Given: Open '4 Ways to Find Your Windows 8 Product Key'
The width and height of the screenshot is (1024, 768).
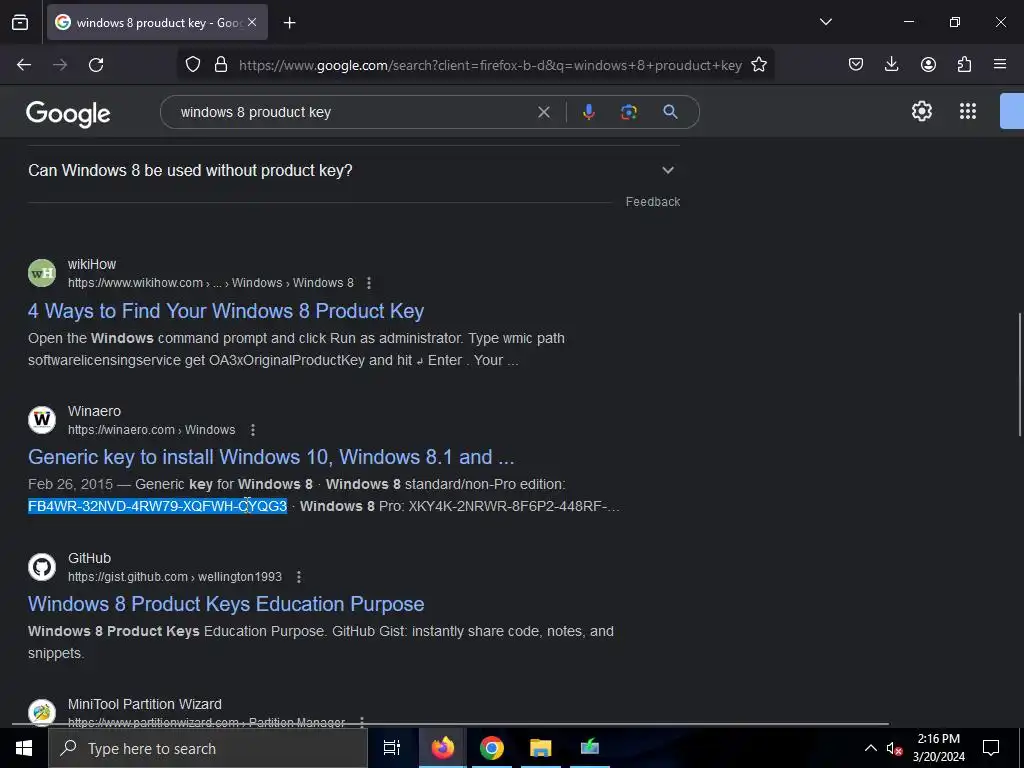Looking at the screenshot, I should (x=226, y=311).
